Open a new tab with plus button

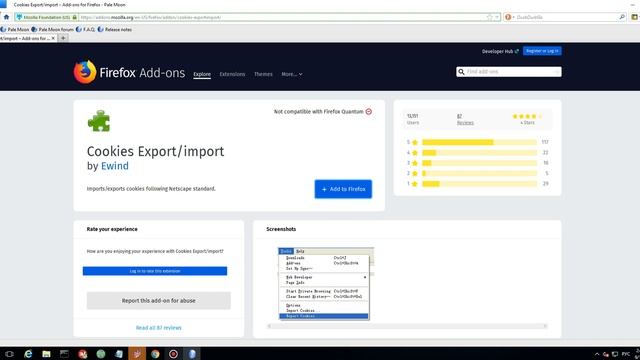63,38
